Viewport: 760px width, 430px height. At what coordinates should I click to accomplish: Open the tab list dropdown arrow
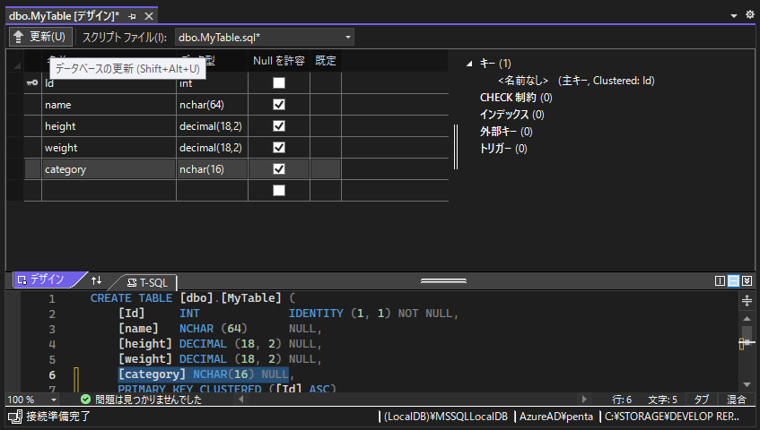pyautogui.click(x=734, y=16)
